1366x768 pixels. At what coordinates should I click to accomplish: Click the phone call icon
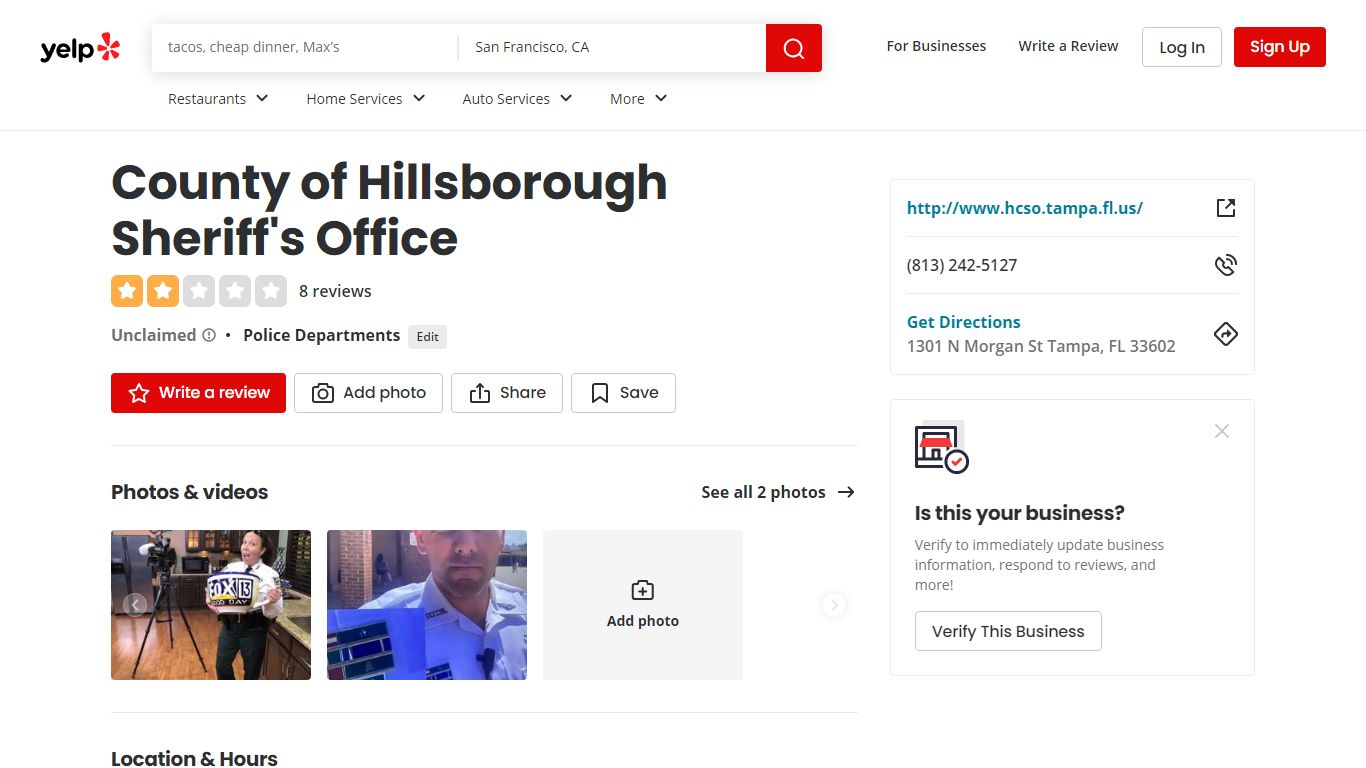(x=1225, y=265)
